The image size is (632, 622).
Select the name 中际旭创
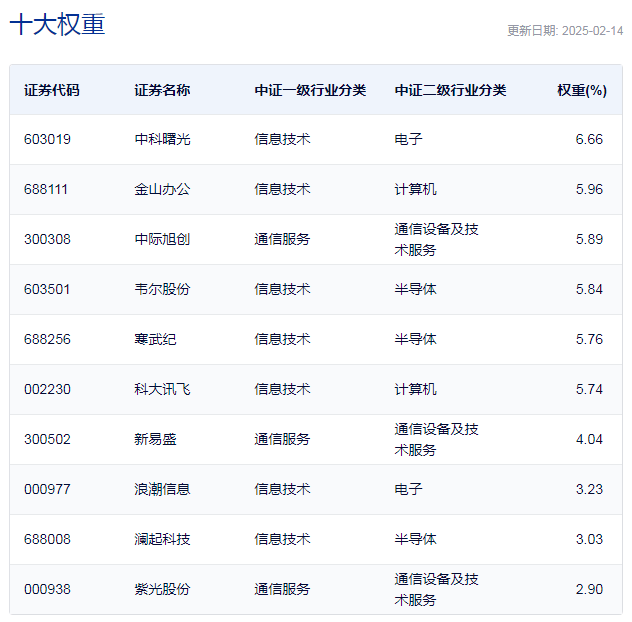coord(162,239)
